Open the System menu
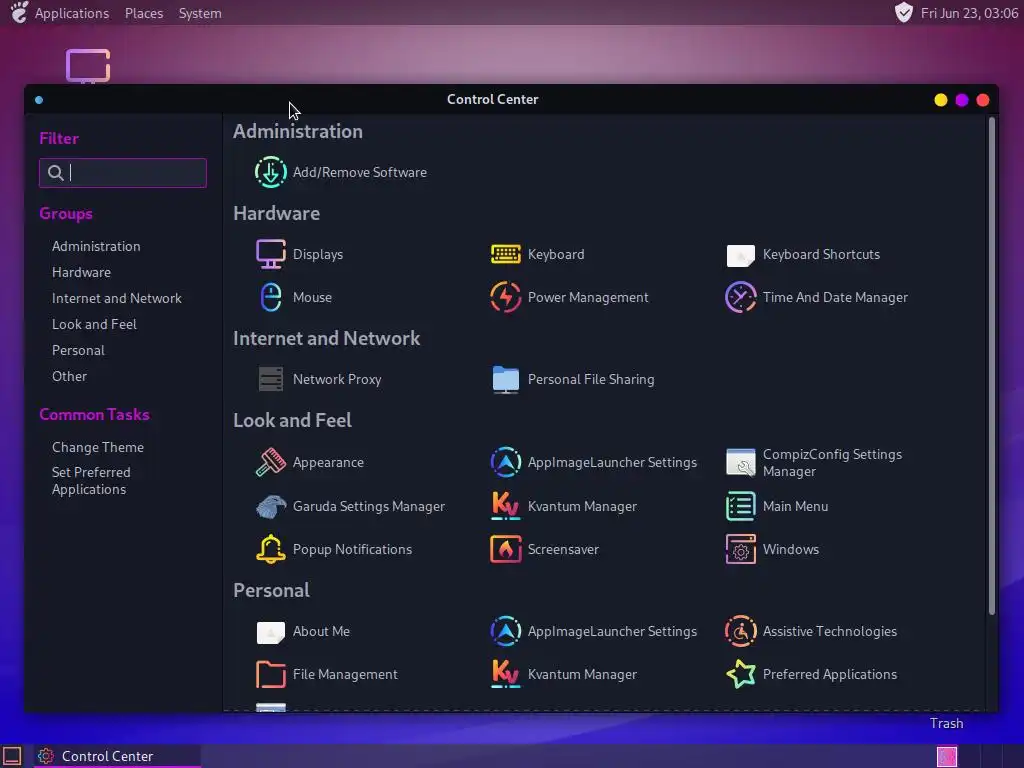Image resolution: width=1024 pixels, height=768 pixels. pyautogui.click(x=200, y=13)
